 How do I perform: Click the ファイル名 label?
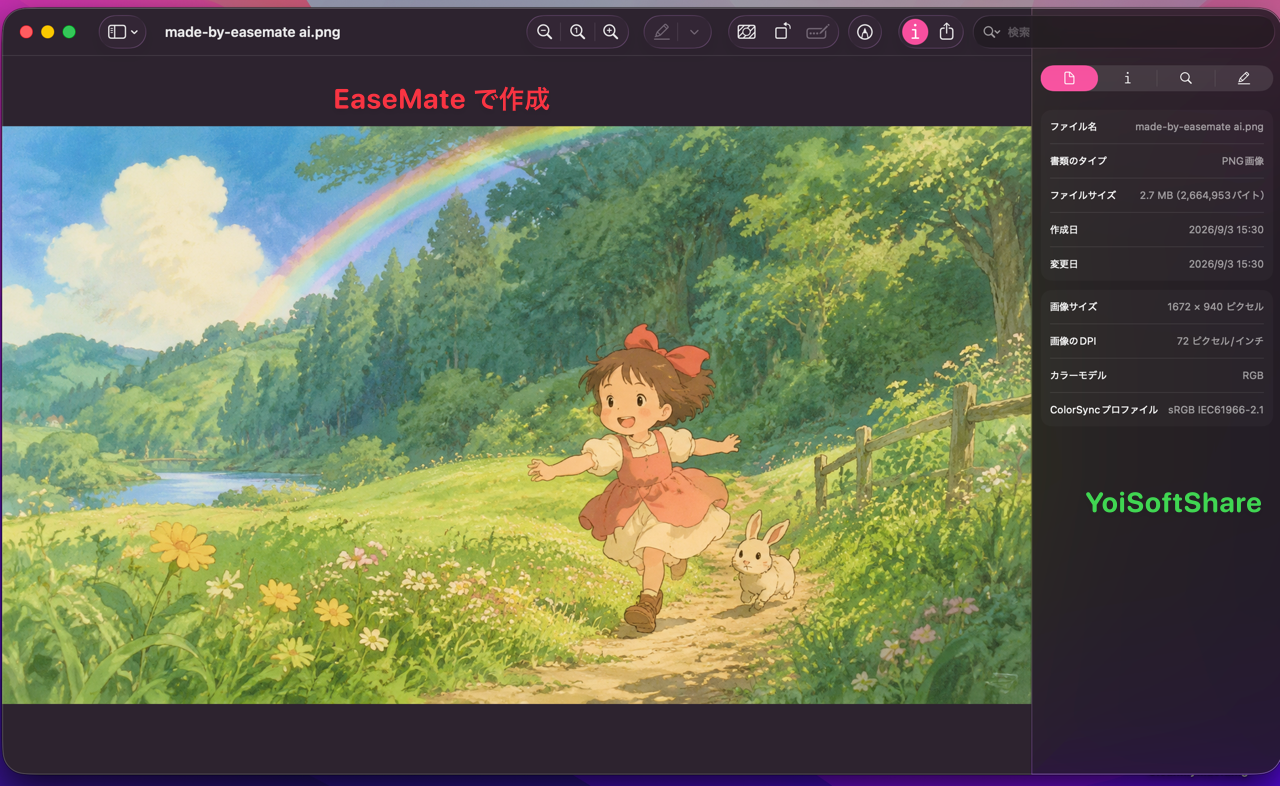click(1073, 127)
